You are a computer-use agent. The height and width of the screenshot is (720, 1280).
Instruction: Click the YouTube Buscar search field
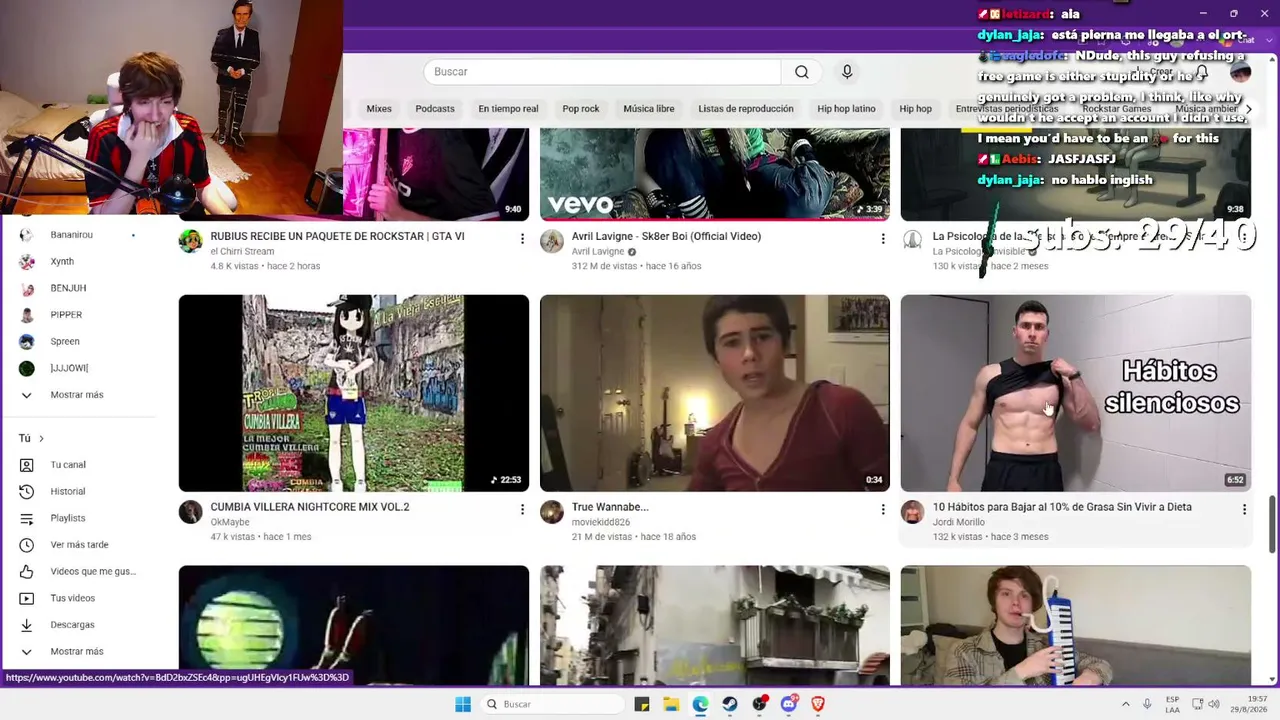[602, 72]
